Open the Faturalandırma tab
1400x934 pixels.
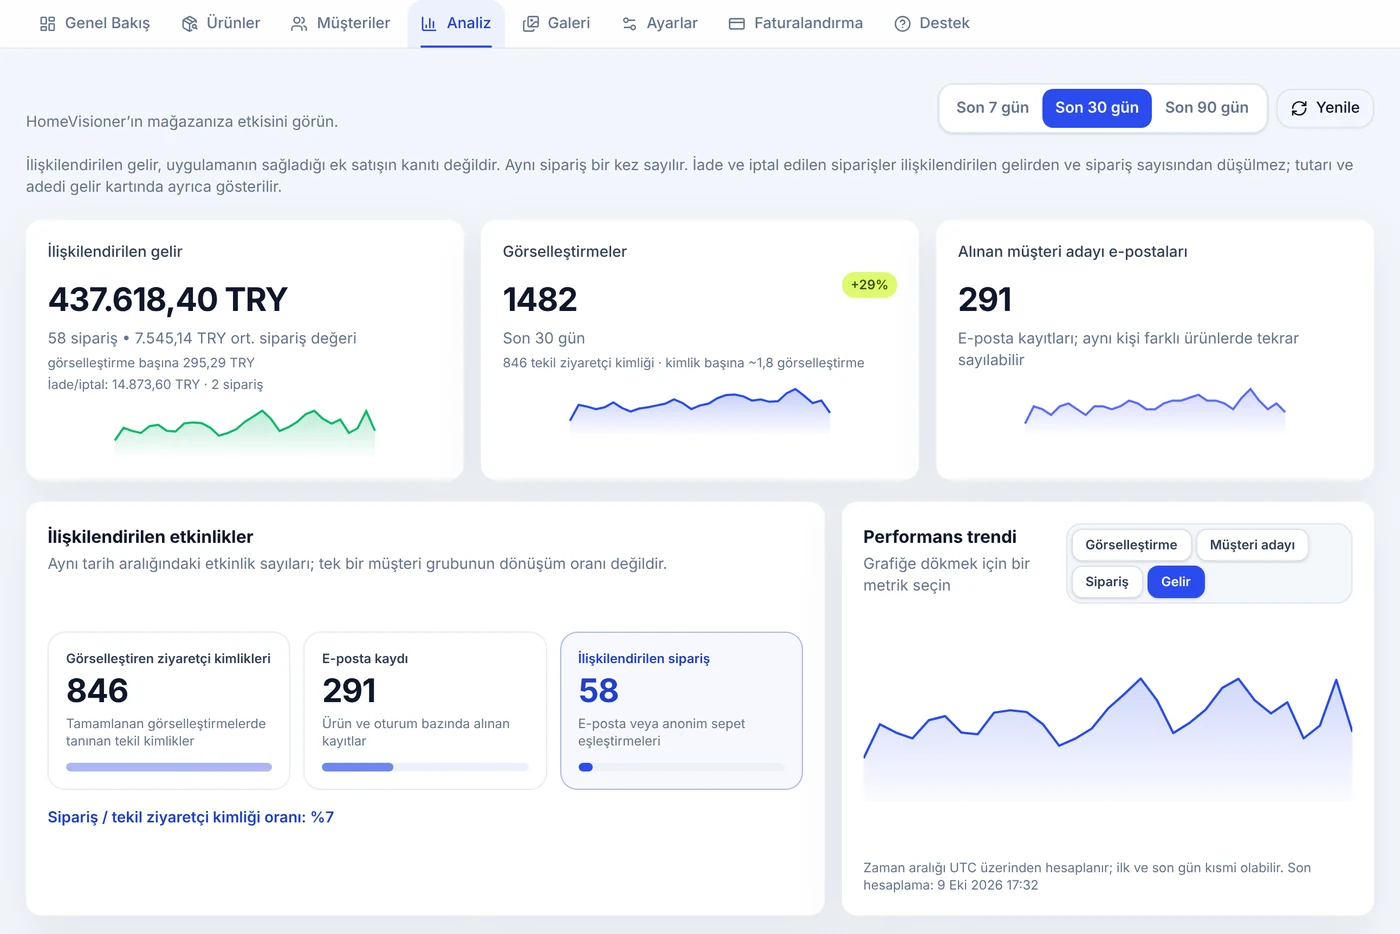coord(795,23)
